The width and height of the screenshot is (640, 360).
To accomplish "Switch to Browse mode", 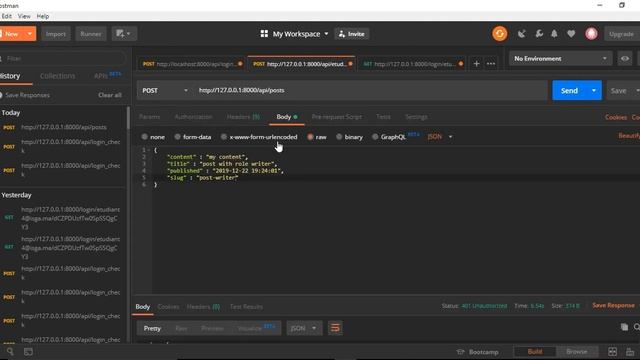I will click(x=576, y=351).
